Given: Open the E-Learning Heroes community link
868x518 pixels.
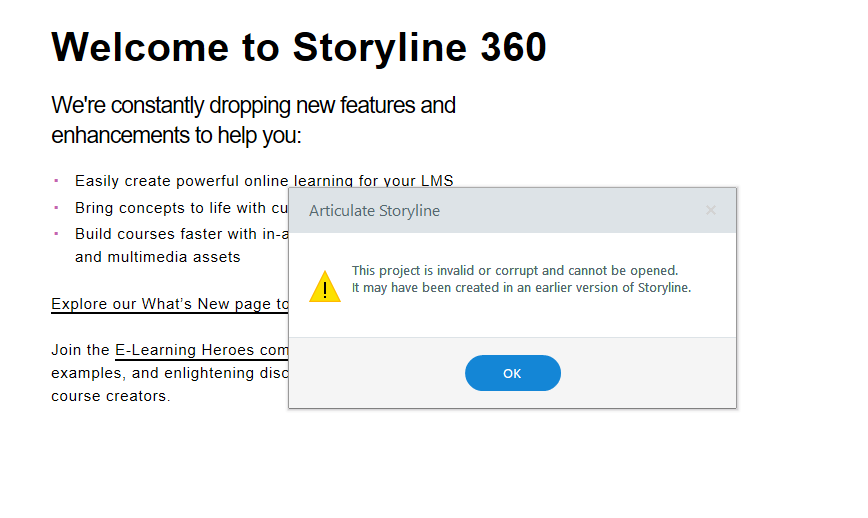Looking at the screenshot, I should [200, 350].
